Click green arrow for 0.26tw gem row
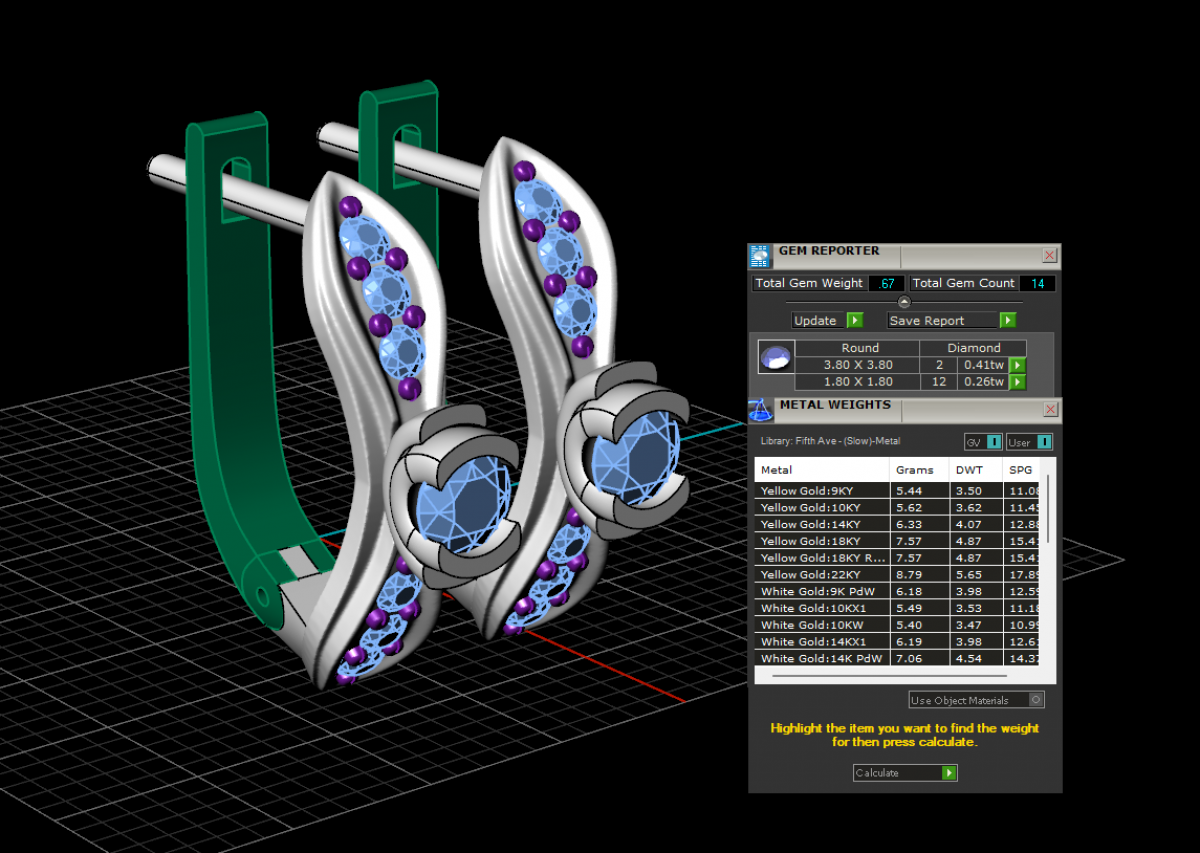The width and height of the screenshot is (1200, 853). click(x=1017, y=382)
